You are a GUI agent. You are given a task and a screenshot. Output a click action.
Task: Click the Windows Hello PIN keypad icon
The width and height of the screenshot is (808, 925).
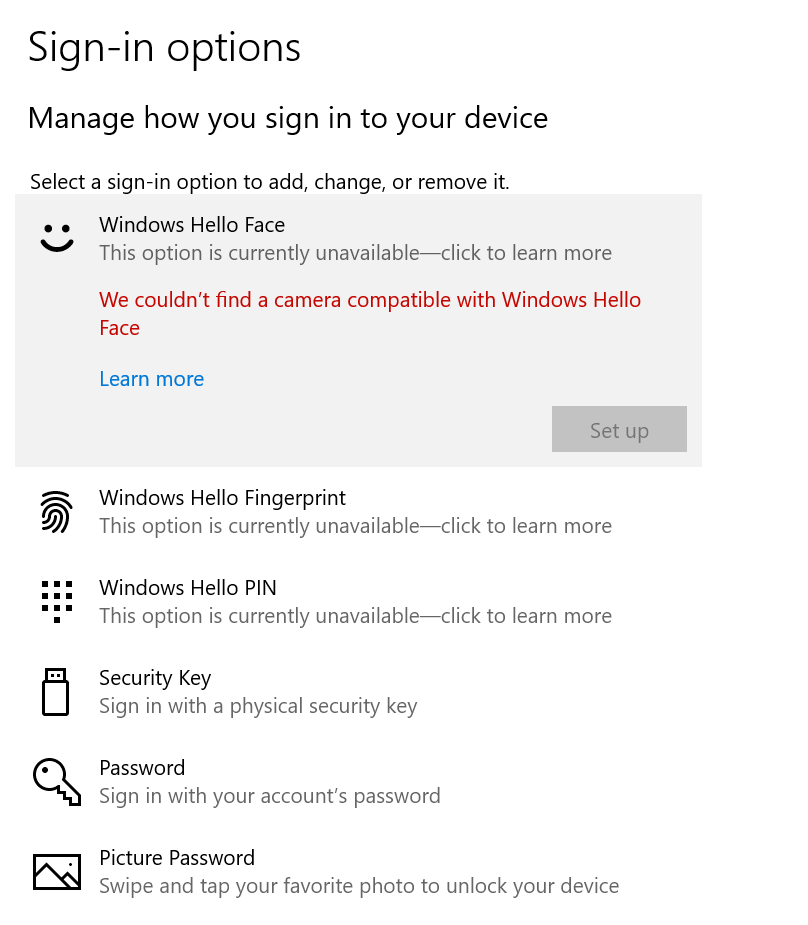point(57,601)
